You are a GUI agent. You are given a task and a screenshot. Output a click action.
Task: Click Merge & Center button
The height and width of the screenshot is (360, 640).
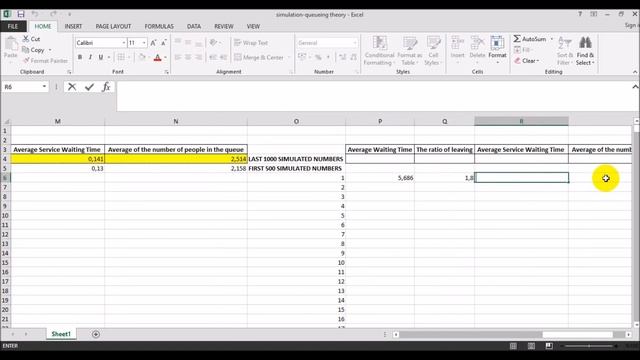click(259, 57)
